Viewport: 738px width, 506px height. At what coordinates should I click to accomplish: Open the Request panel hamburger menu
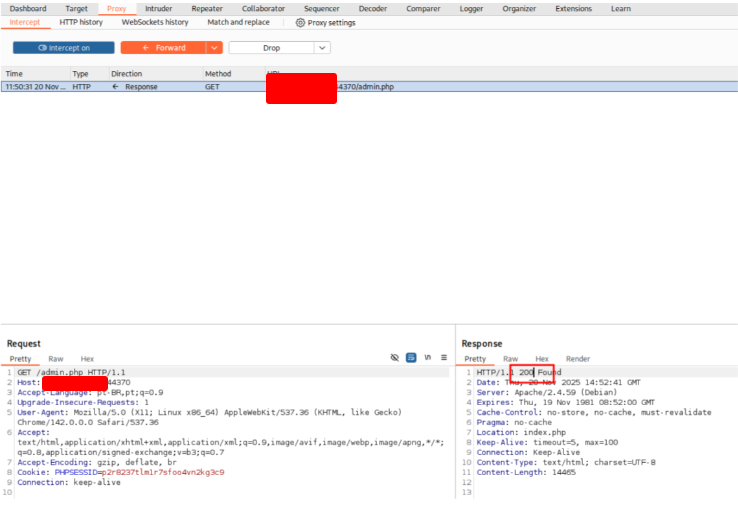[x=444, y=358]
